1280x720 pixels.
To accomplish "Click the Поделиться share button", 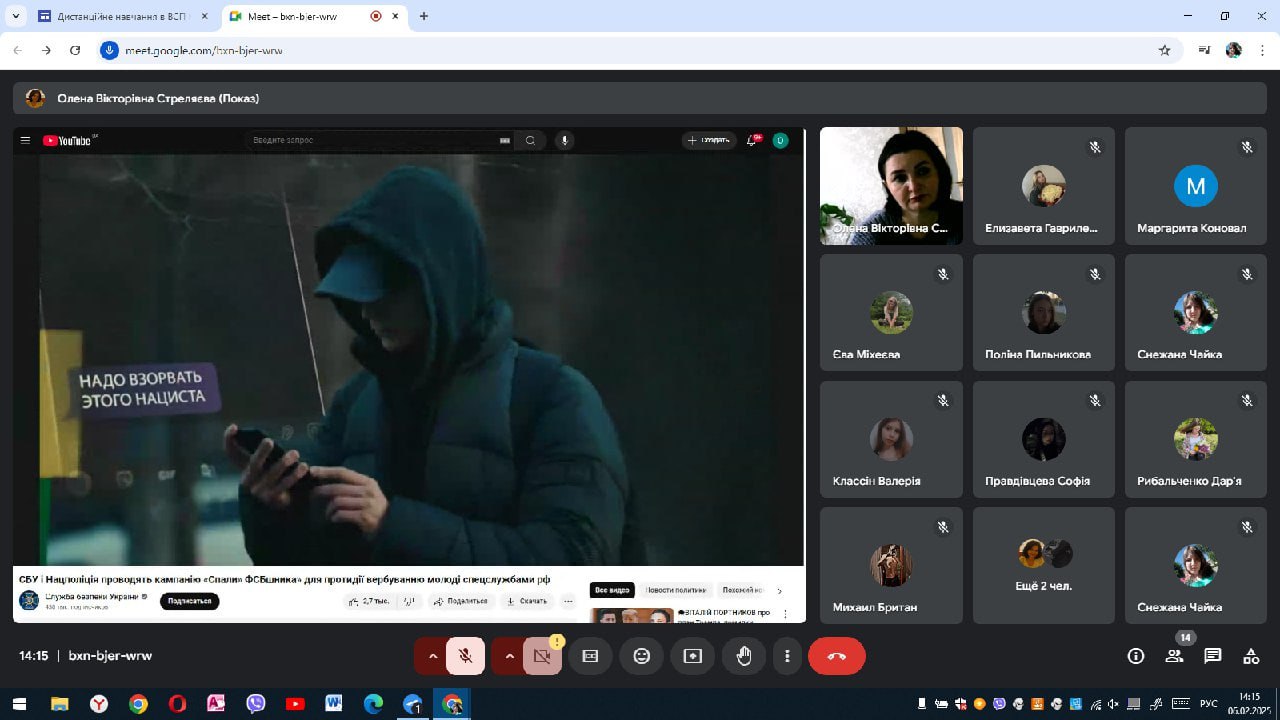I will 461,601.
